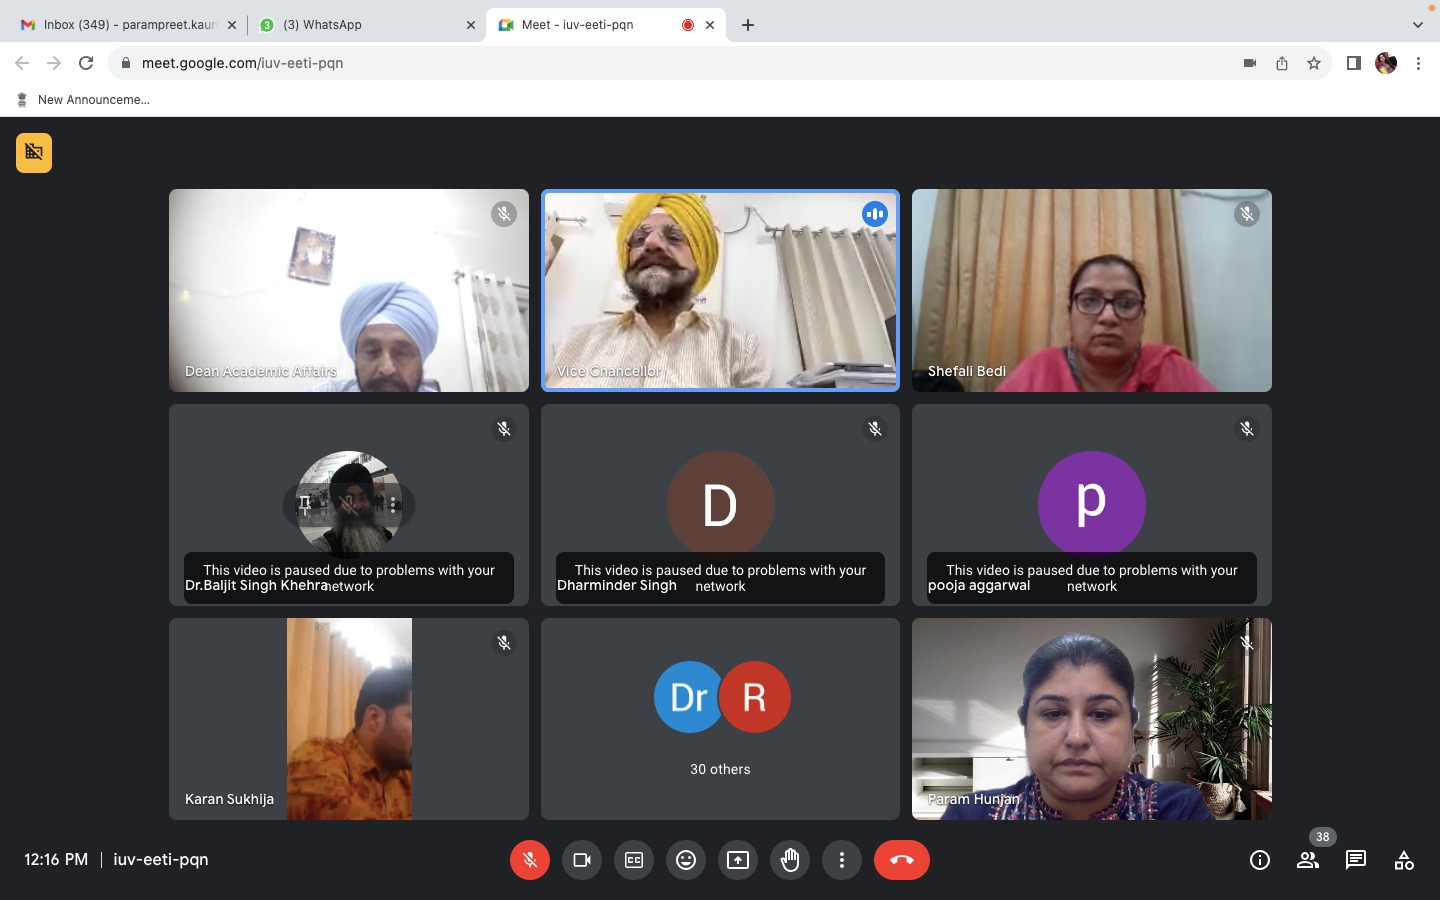Click muted mic on Karan Sukhija tile
Screen dimensions: 1440x900
[x=504, y=643]
